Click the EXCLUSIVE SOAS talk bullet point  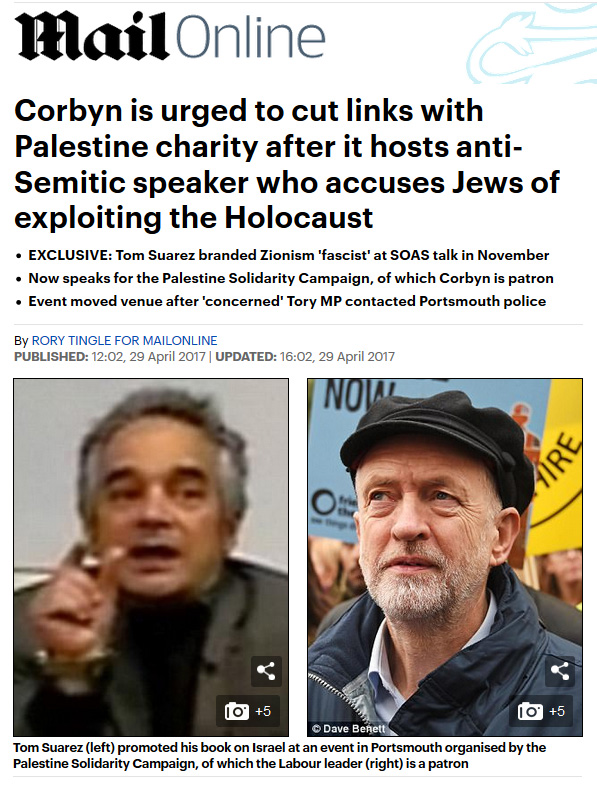pos(288,255)
